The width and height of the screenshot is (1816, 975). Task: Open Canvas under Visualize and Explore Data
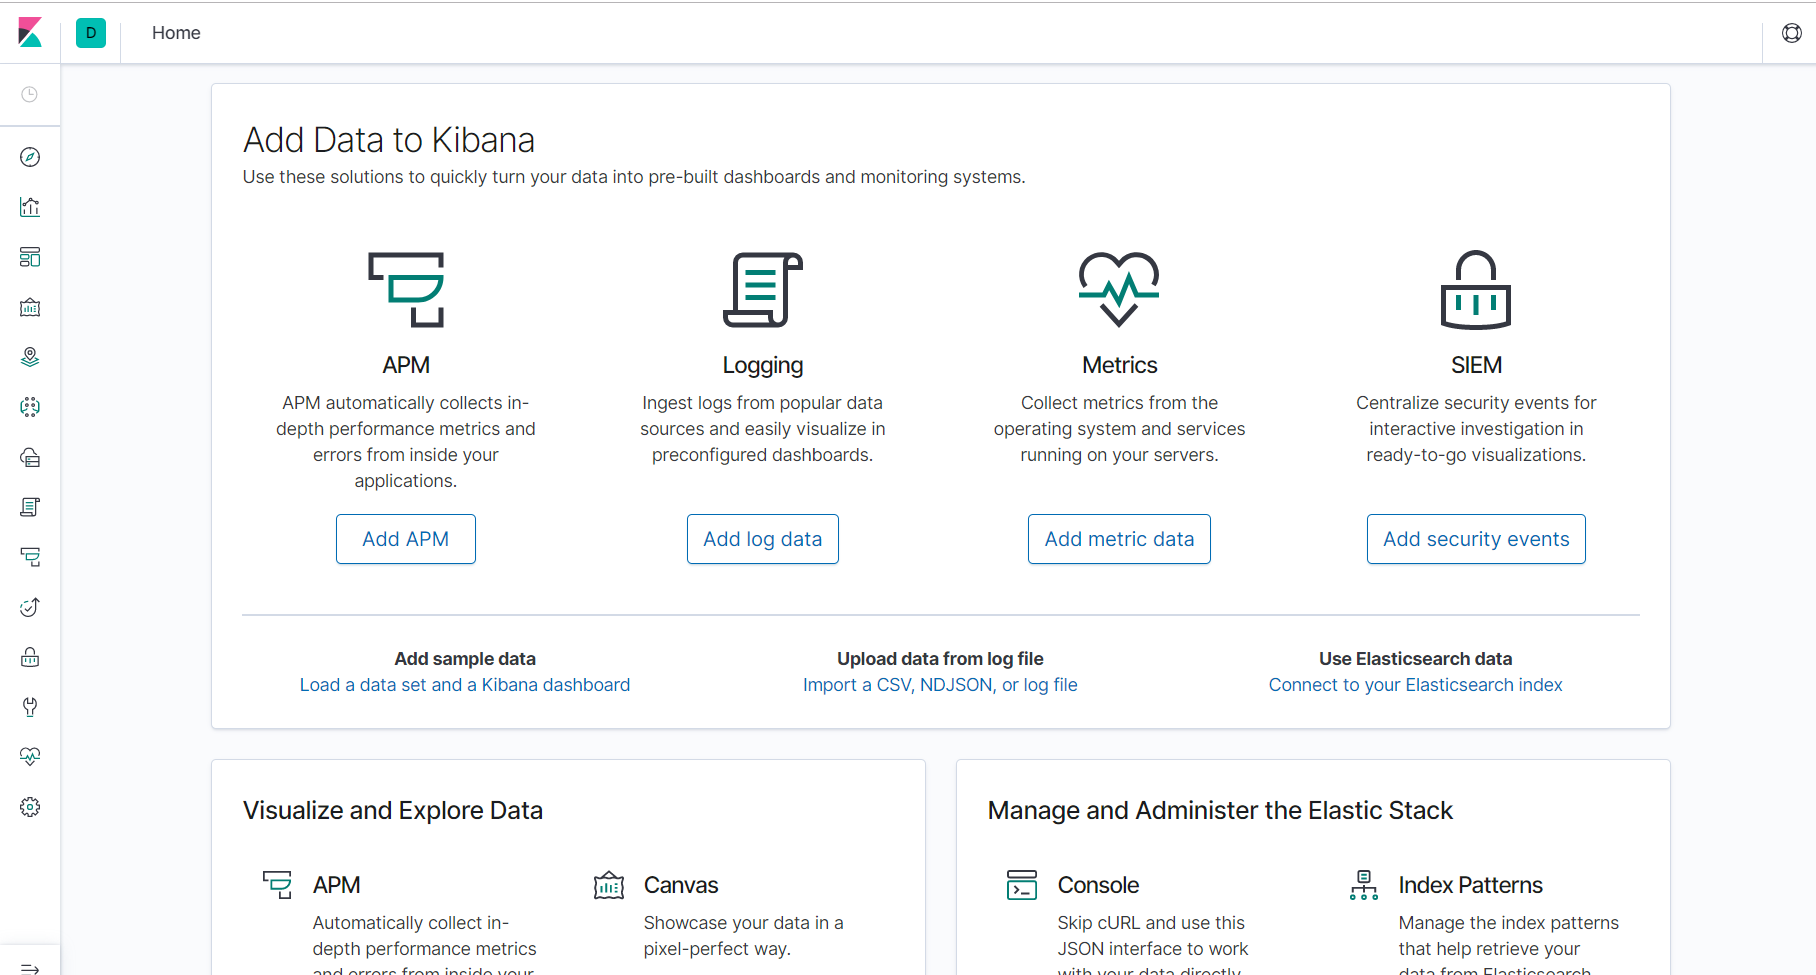coord(681,885)
